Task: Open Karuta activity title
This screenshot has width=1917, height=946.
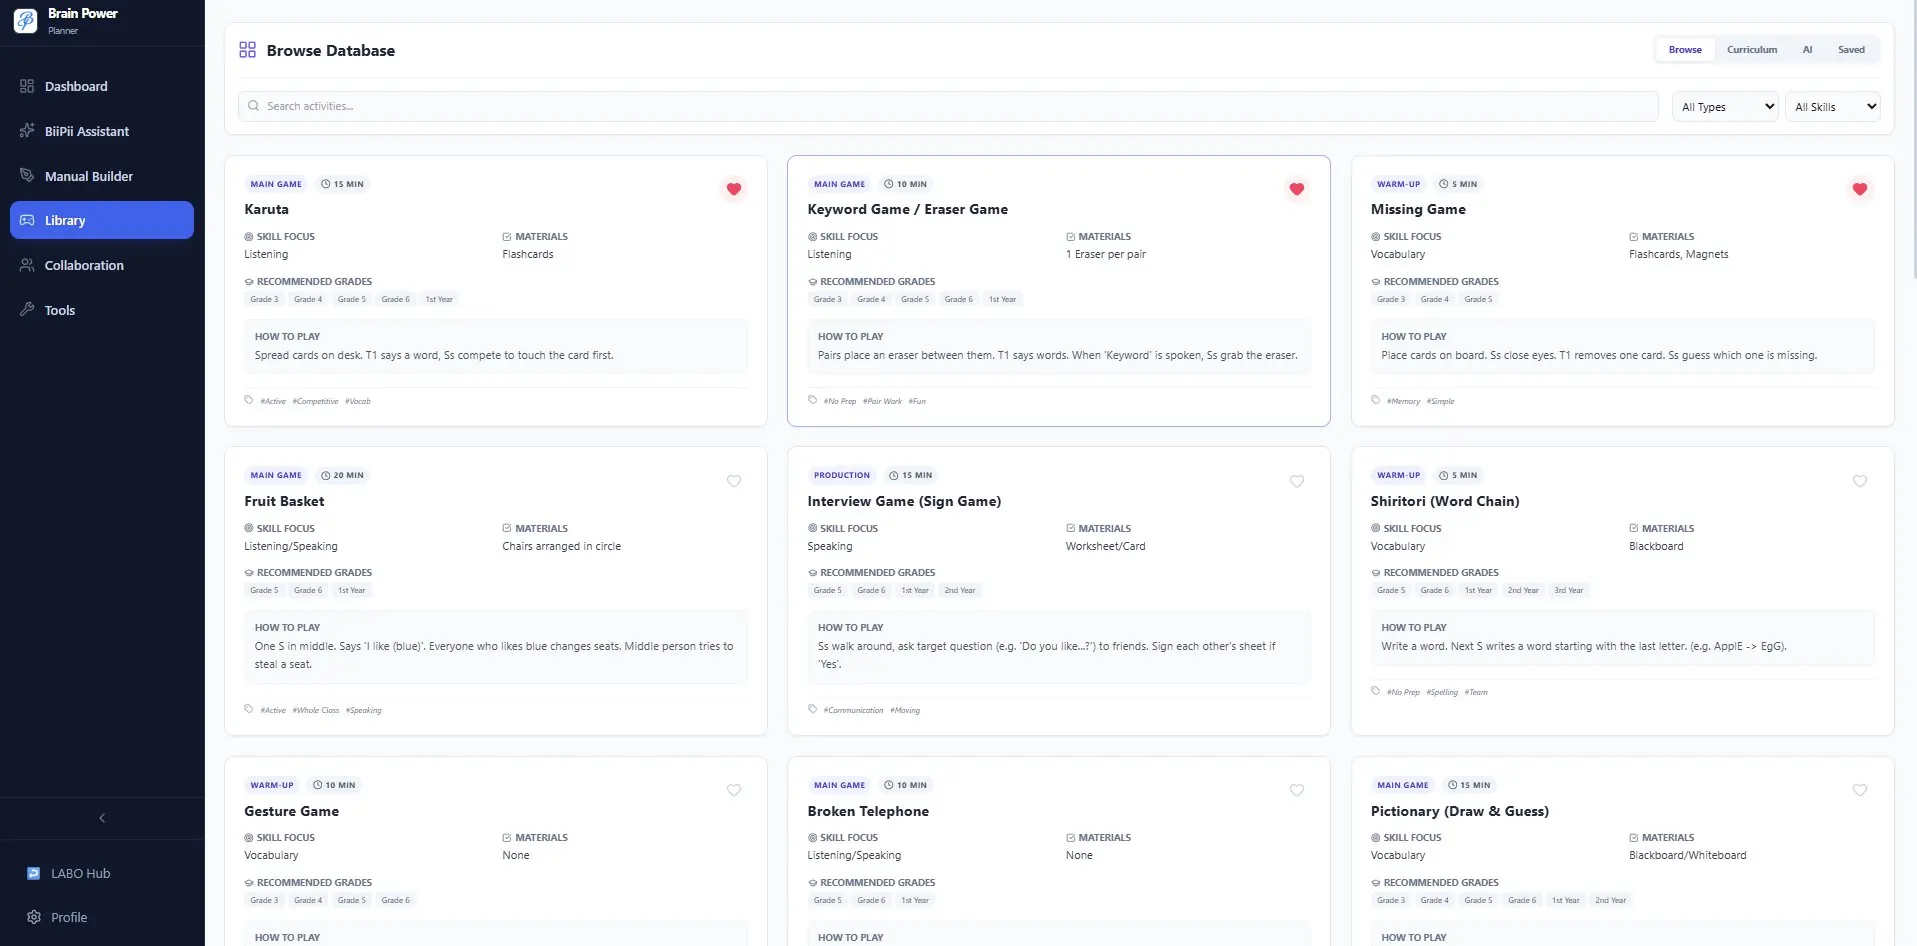Action: (x=266, y=209)
